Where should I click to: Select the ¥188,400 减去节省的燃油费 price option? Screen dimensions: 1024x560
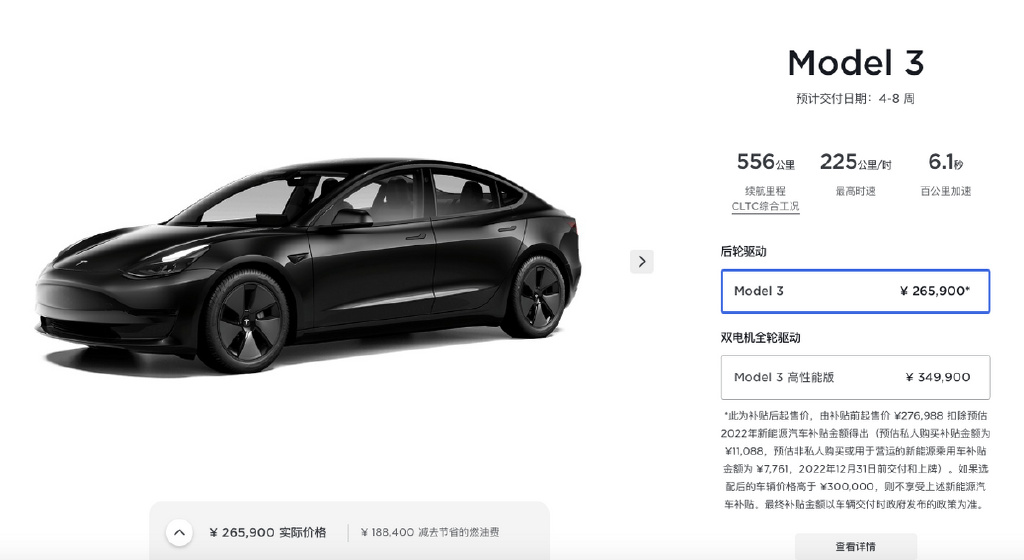[430, 533]
